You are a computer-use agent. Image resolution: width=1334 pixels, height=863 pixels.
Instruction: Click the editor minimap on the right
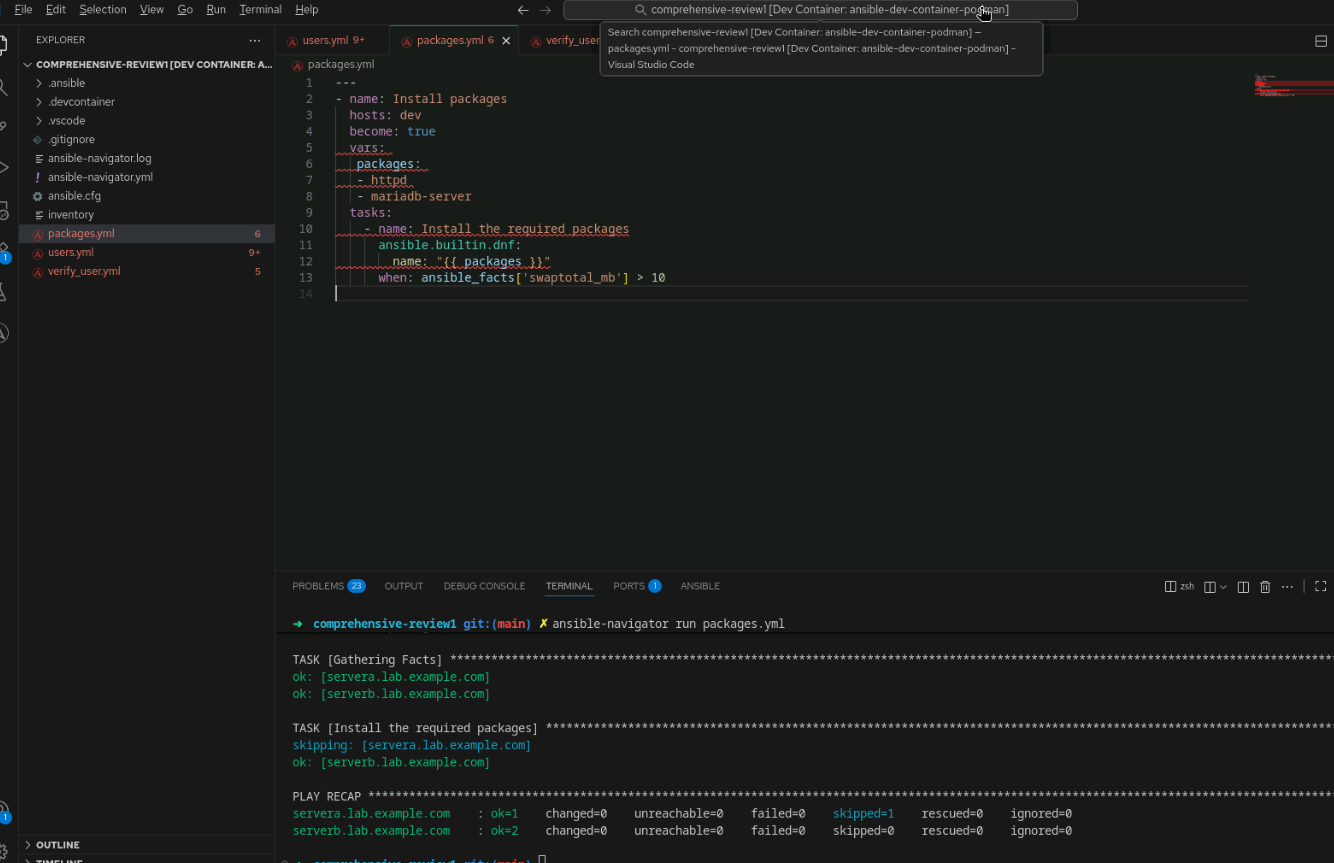(x=1290, y=86)
